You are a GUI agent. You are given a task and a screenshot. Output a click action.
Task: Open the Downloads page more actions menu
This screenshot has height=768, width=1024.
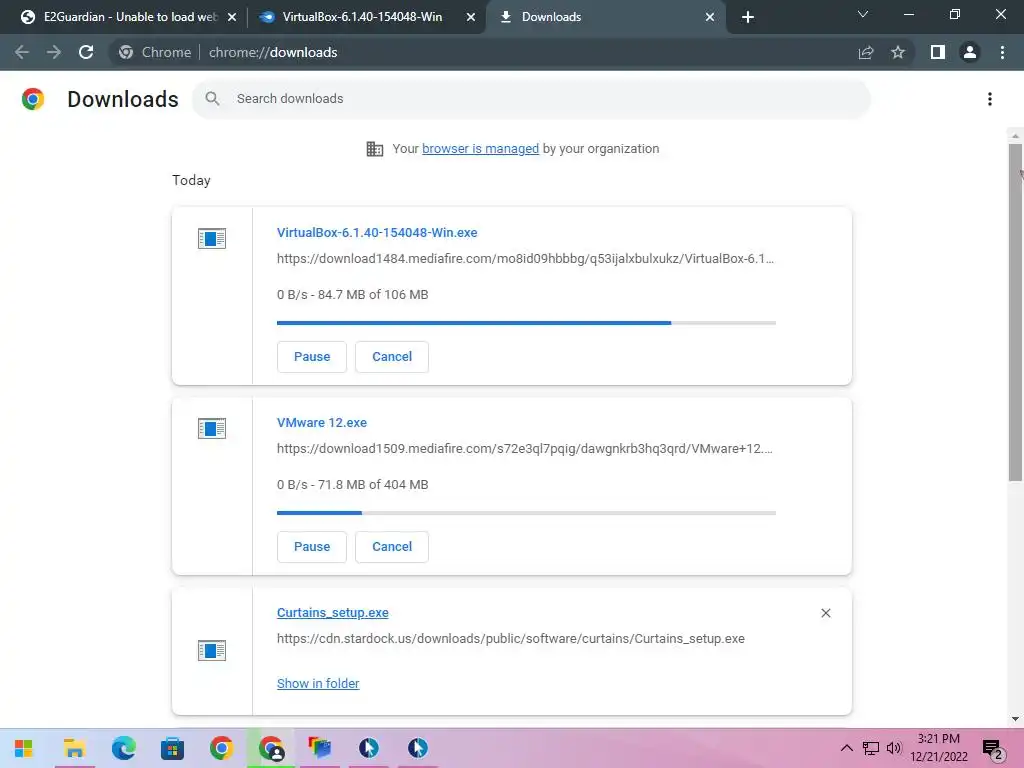tap(990, 99)
